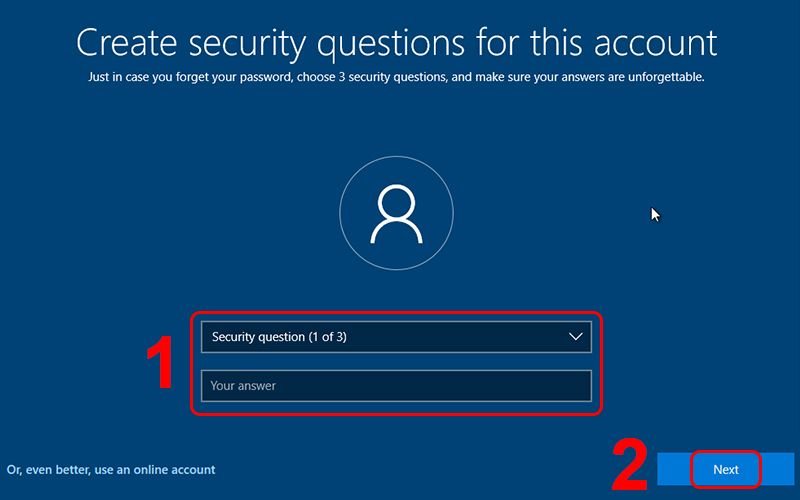Image resolution: width=800 pixels, height=500 pixels.
Task: Click the head of the person icon
Action: [x=396, y=203]
